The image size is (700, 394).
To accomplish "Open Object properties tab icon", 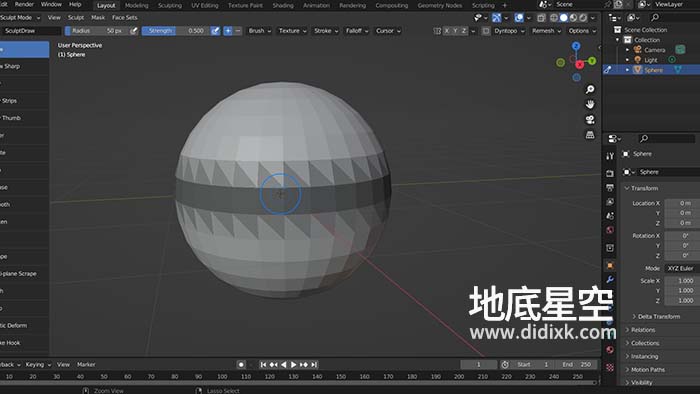I will coord(610,265).
